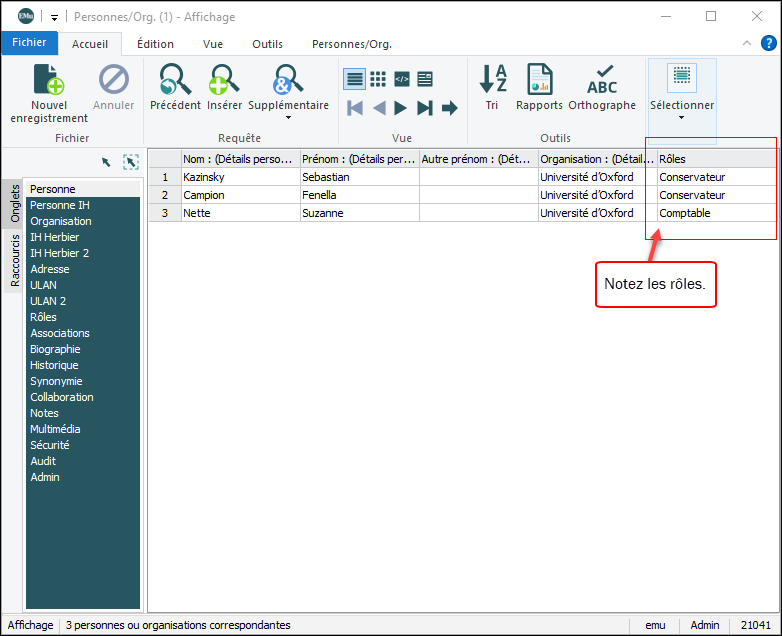Click the Nouvel enregistrement icon
782x636 pixels.
pyautogui.click(x=48, y=80)
